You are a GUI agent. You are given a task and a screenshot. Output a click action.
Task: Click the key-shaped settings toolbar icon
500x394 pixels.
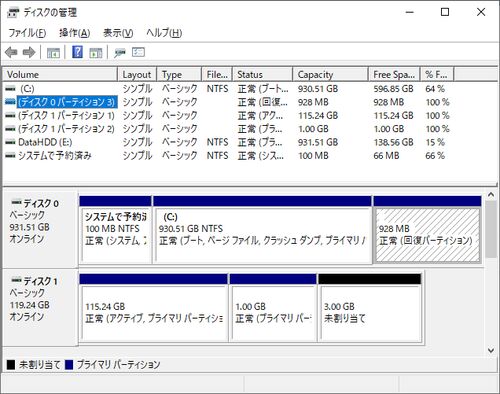[x=120, y=52]
